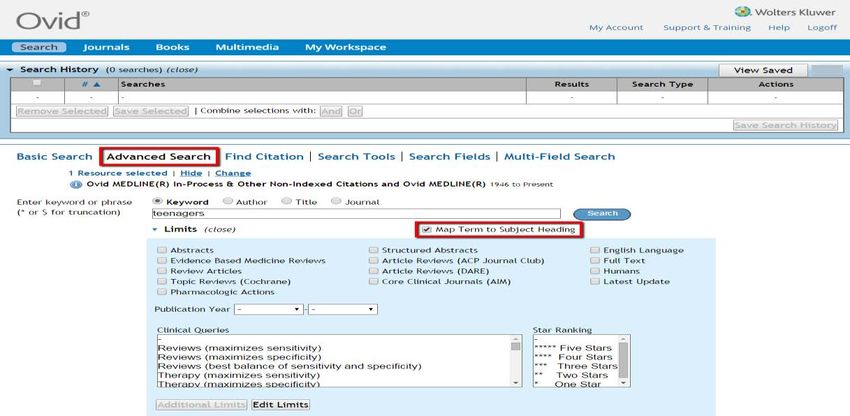Viewport: 850px width, 416px height.
Task: Select Reviews (maximizes sensitivity) query
Action: coord(240,348)
